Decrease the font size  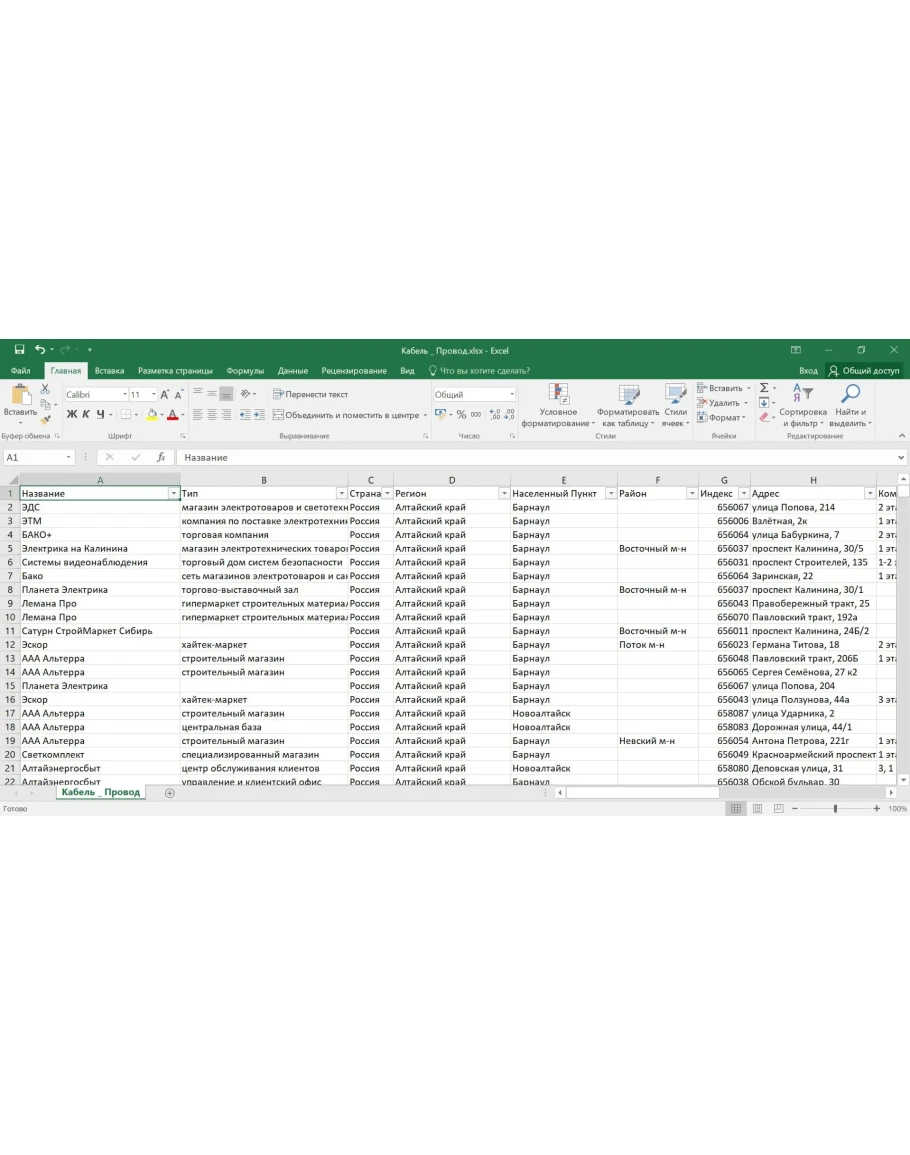[x=178, y=395]
